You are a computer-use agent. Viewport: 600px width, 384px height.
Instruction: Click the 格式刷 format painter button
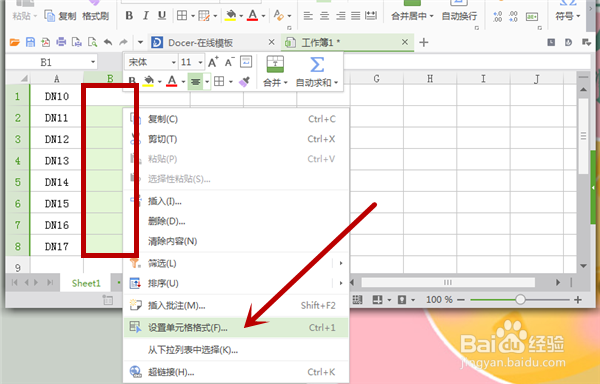(x=96, y=16)
